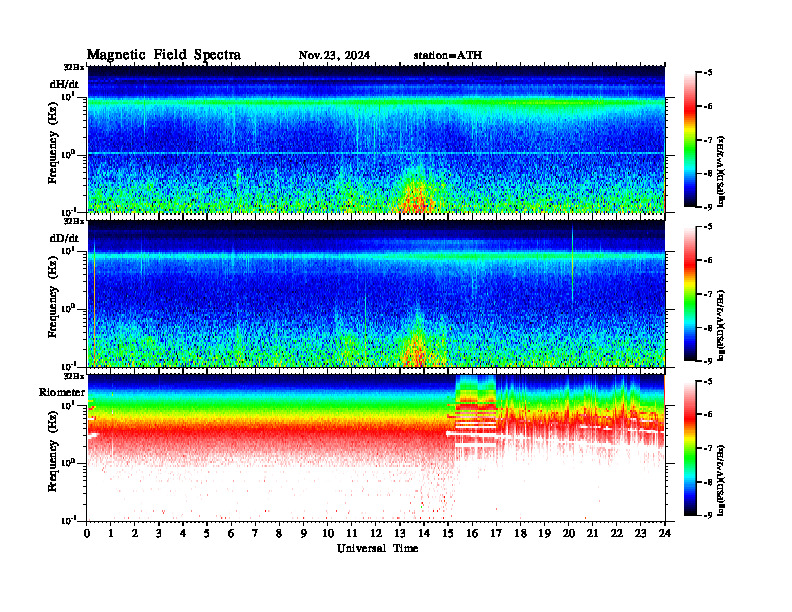The width and height of the screenshot is (792, 612).
Task: Open the dH/dt spectrogram plot
Action: point(376,139)
